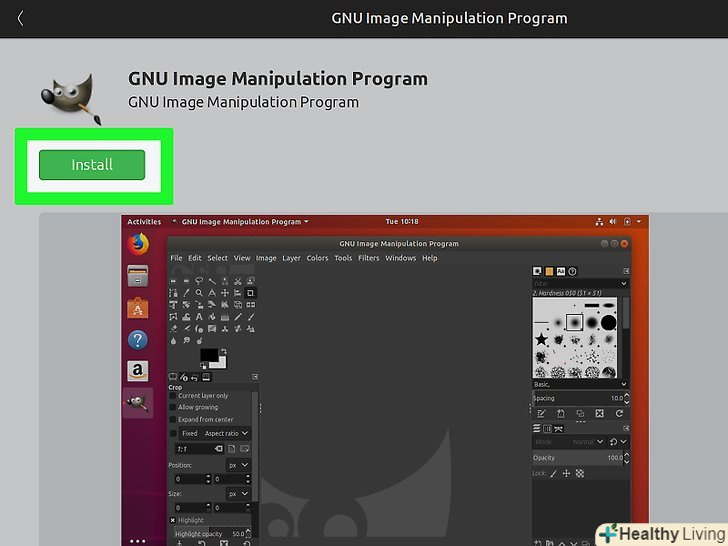This screenshot has height=546, width=728.
Task: Select the Text tool letter A
Action: point(199,317)
